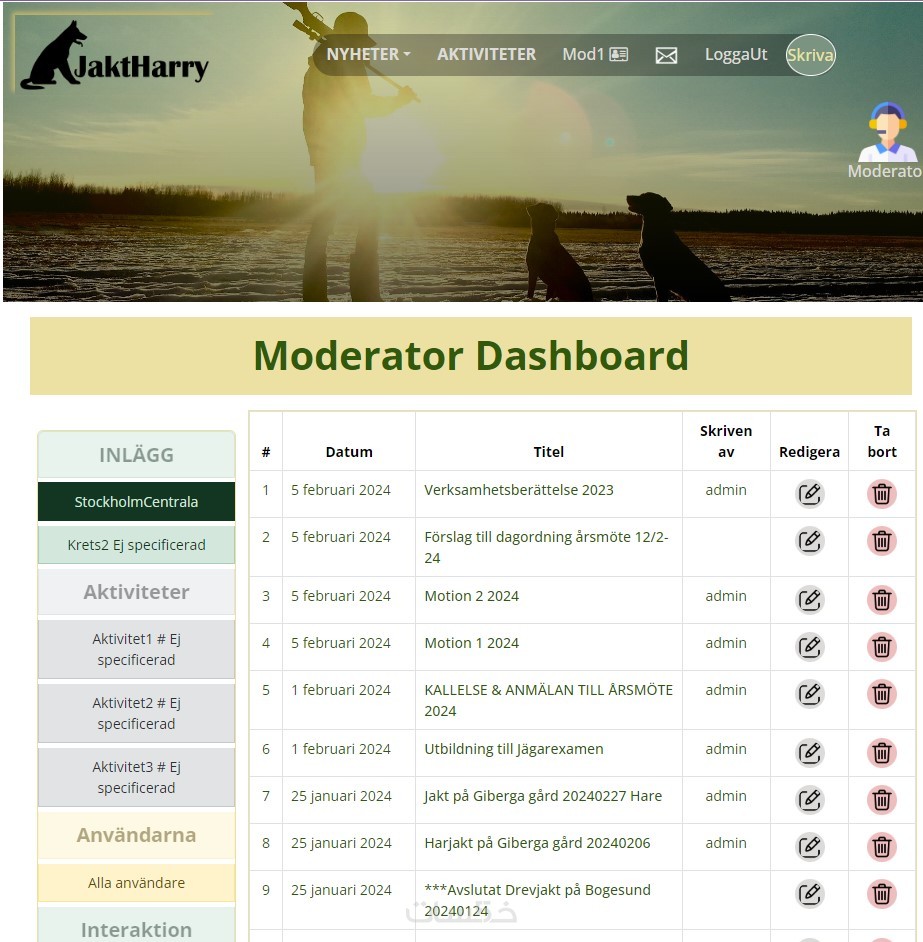Edit Harjakt på Giberga gård 20240206 post
The width and height of the screenshot is (923, 942).
coord(809,847)
